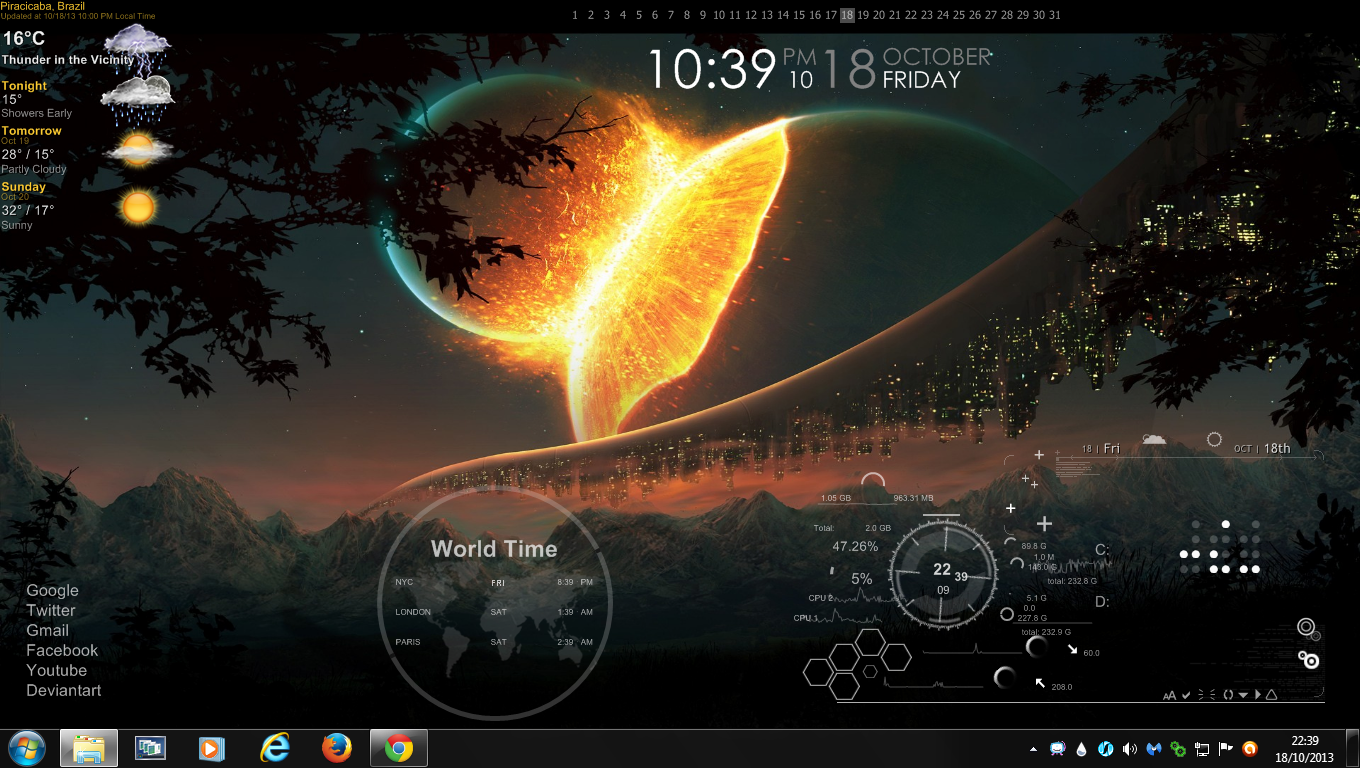
Task: Click the PARIS row in World Time
Action: pos(494,642)
